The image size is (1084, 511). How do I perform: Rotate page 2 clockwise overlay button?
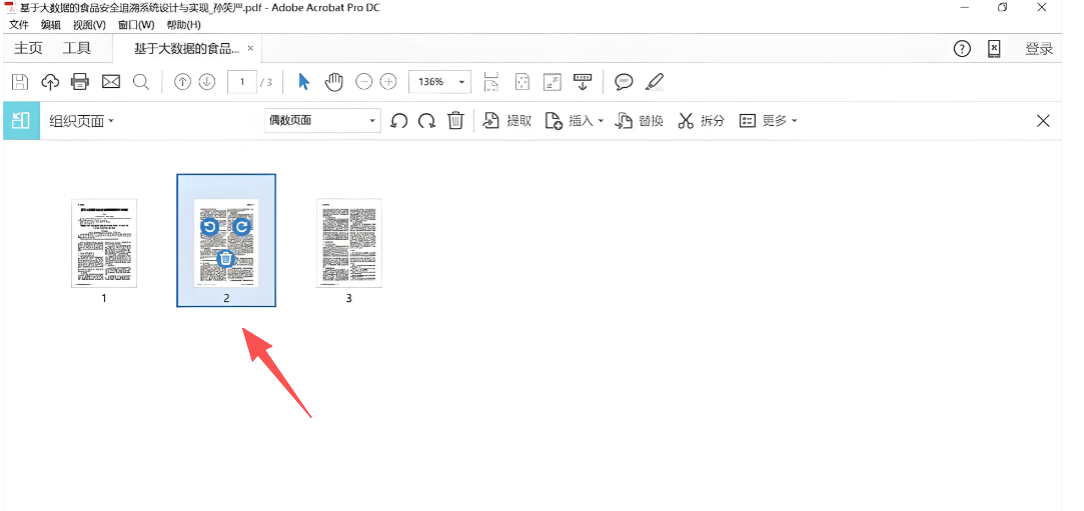[241, 227]
